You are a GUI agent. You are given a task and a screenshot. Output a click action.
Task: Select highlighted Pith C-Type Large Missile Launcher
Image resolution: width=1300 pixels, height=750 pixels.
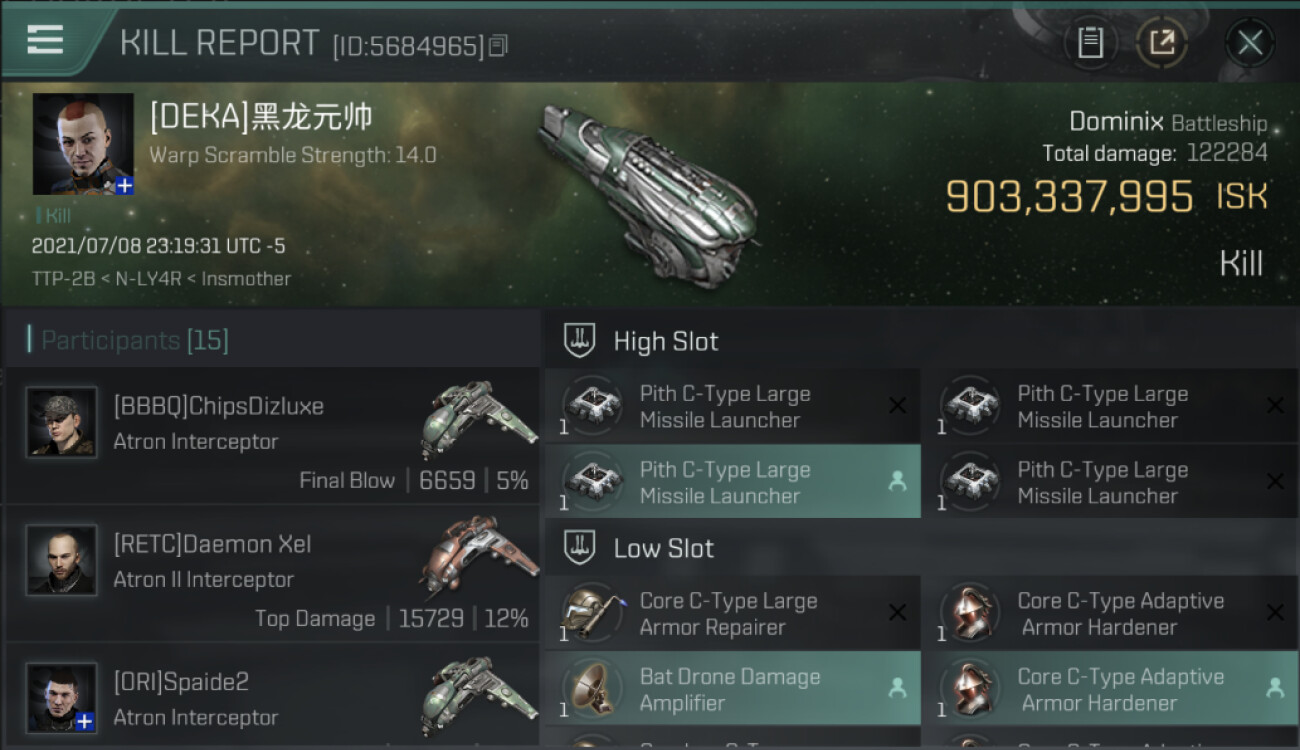tap(732, 482)
